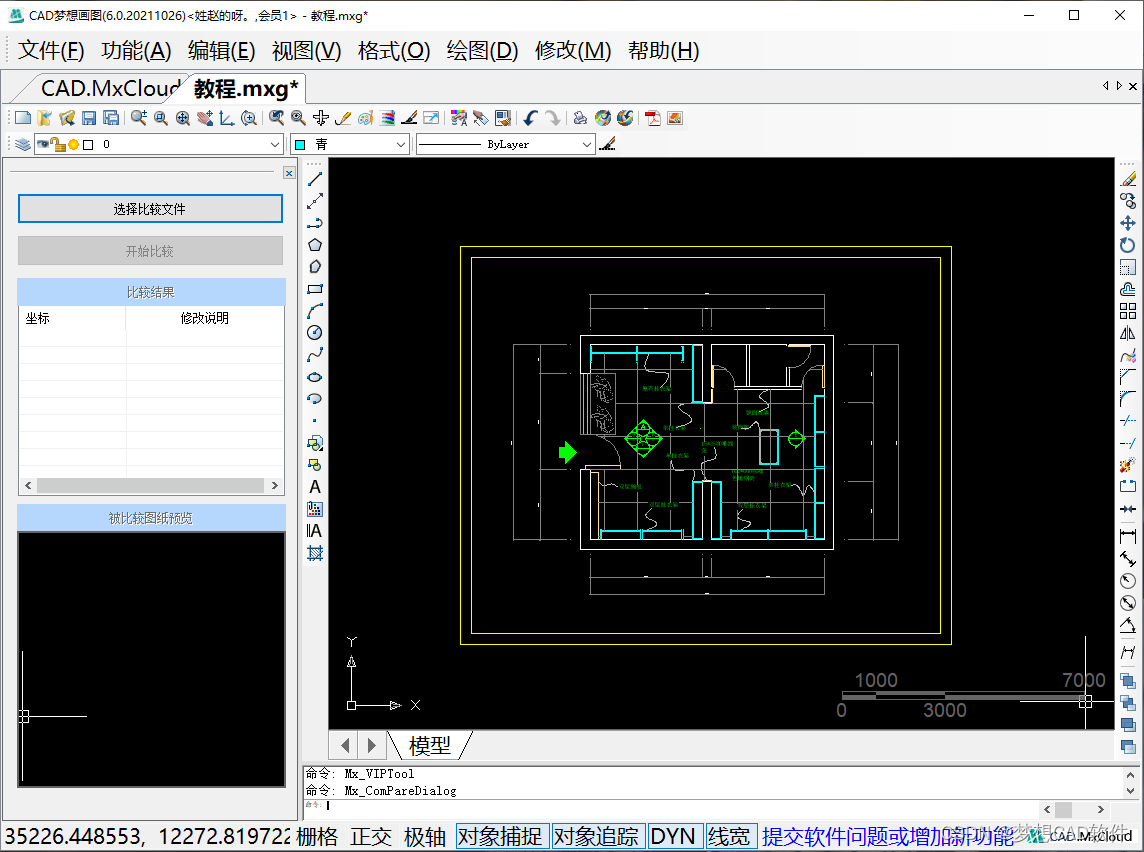This screenshot has width=1144, height=852.
Task: Select the Erase tool on right toolbar
Action: (1128, 179)
